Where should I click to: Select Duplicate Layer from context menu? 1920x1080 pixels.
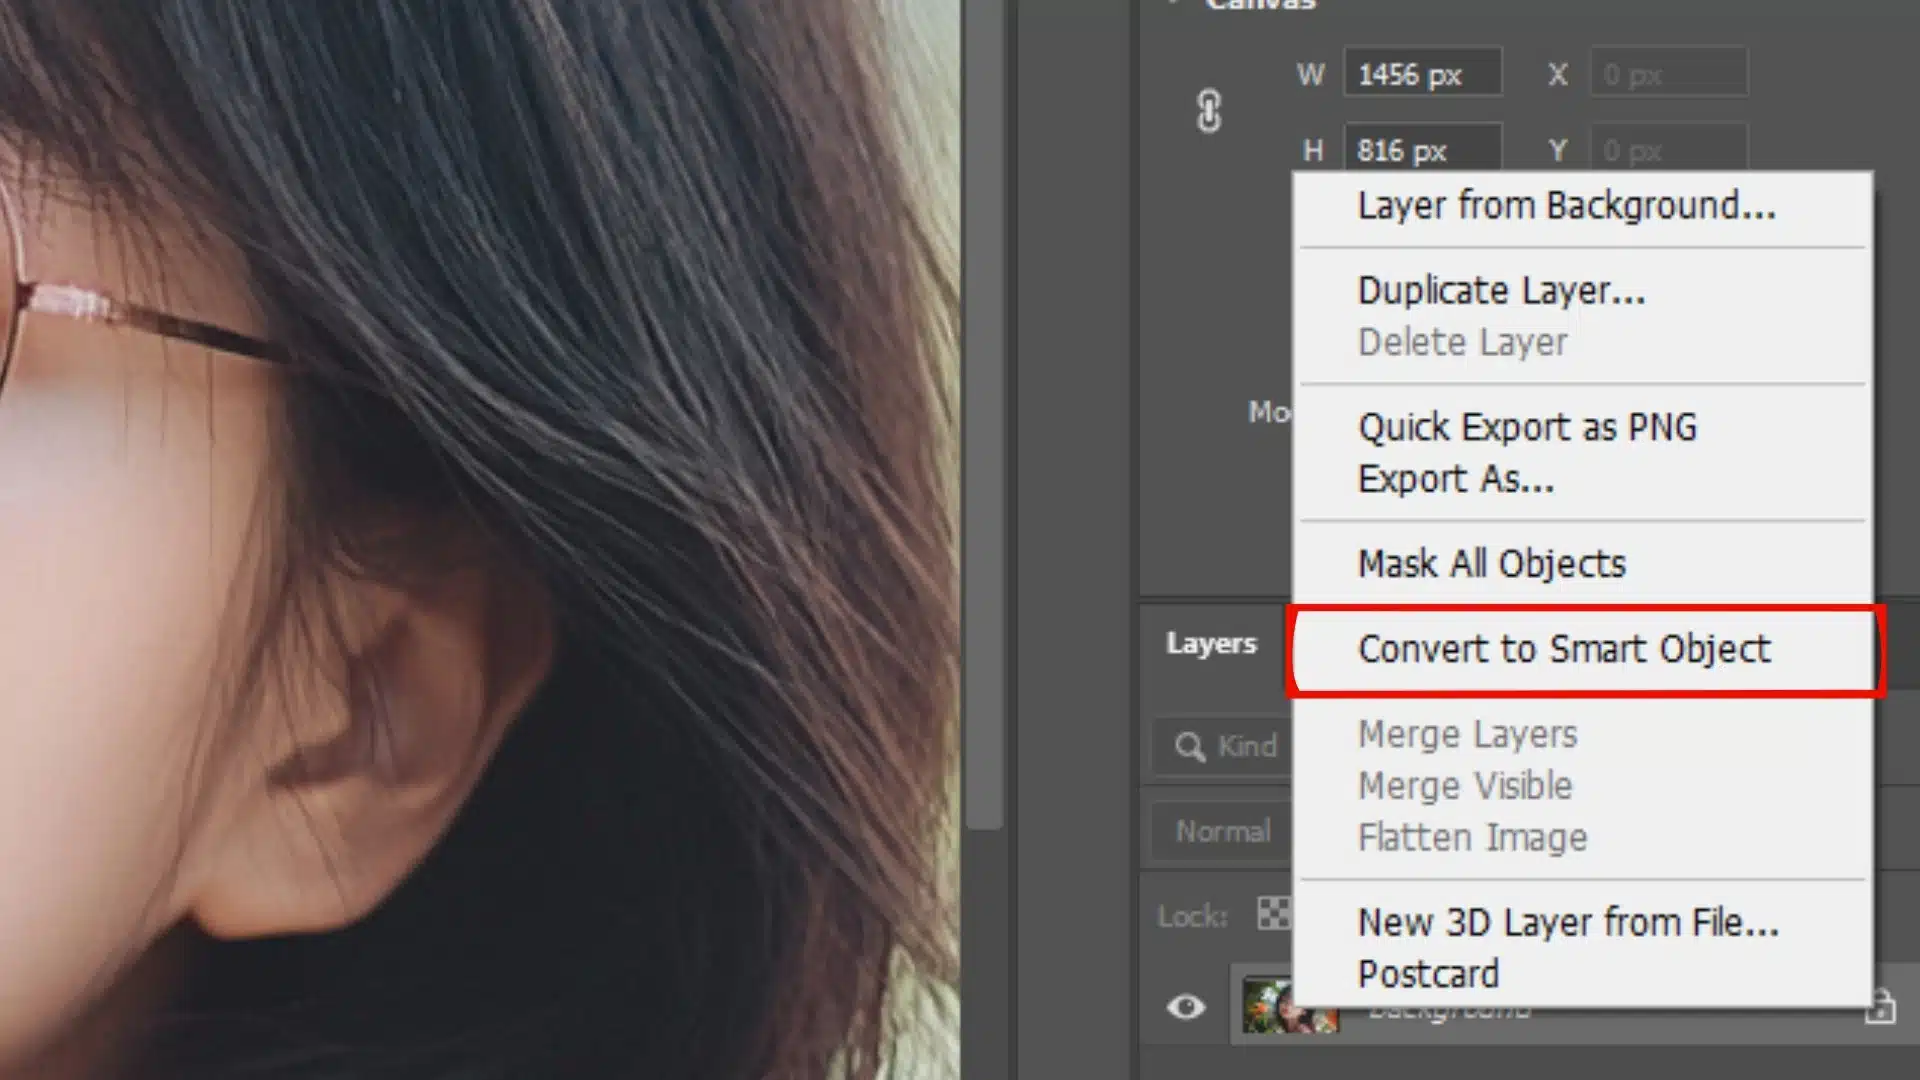1502,290
